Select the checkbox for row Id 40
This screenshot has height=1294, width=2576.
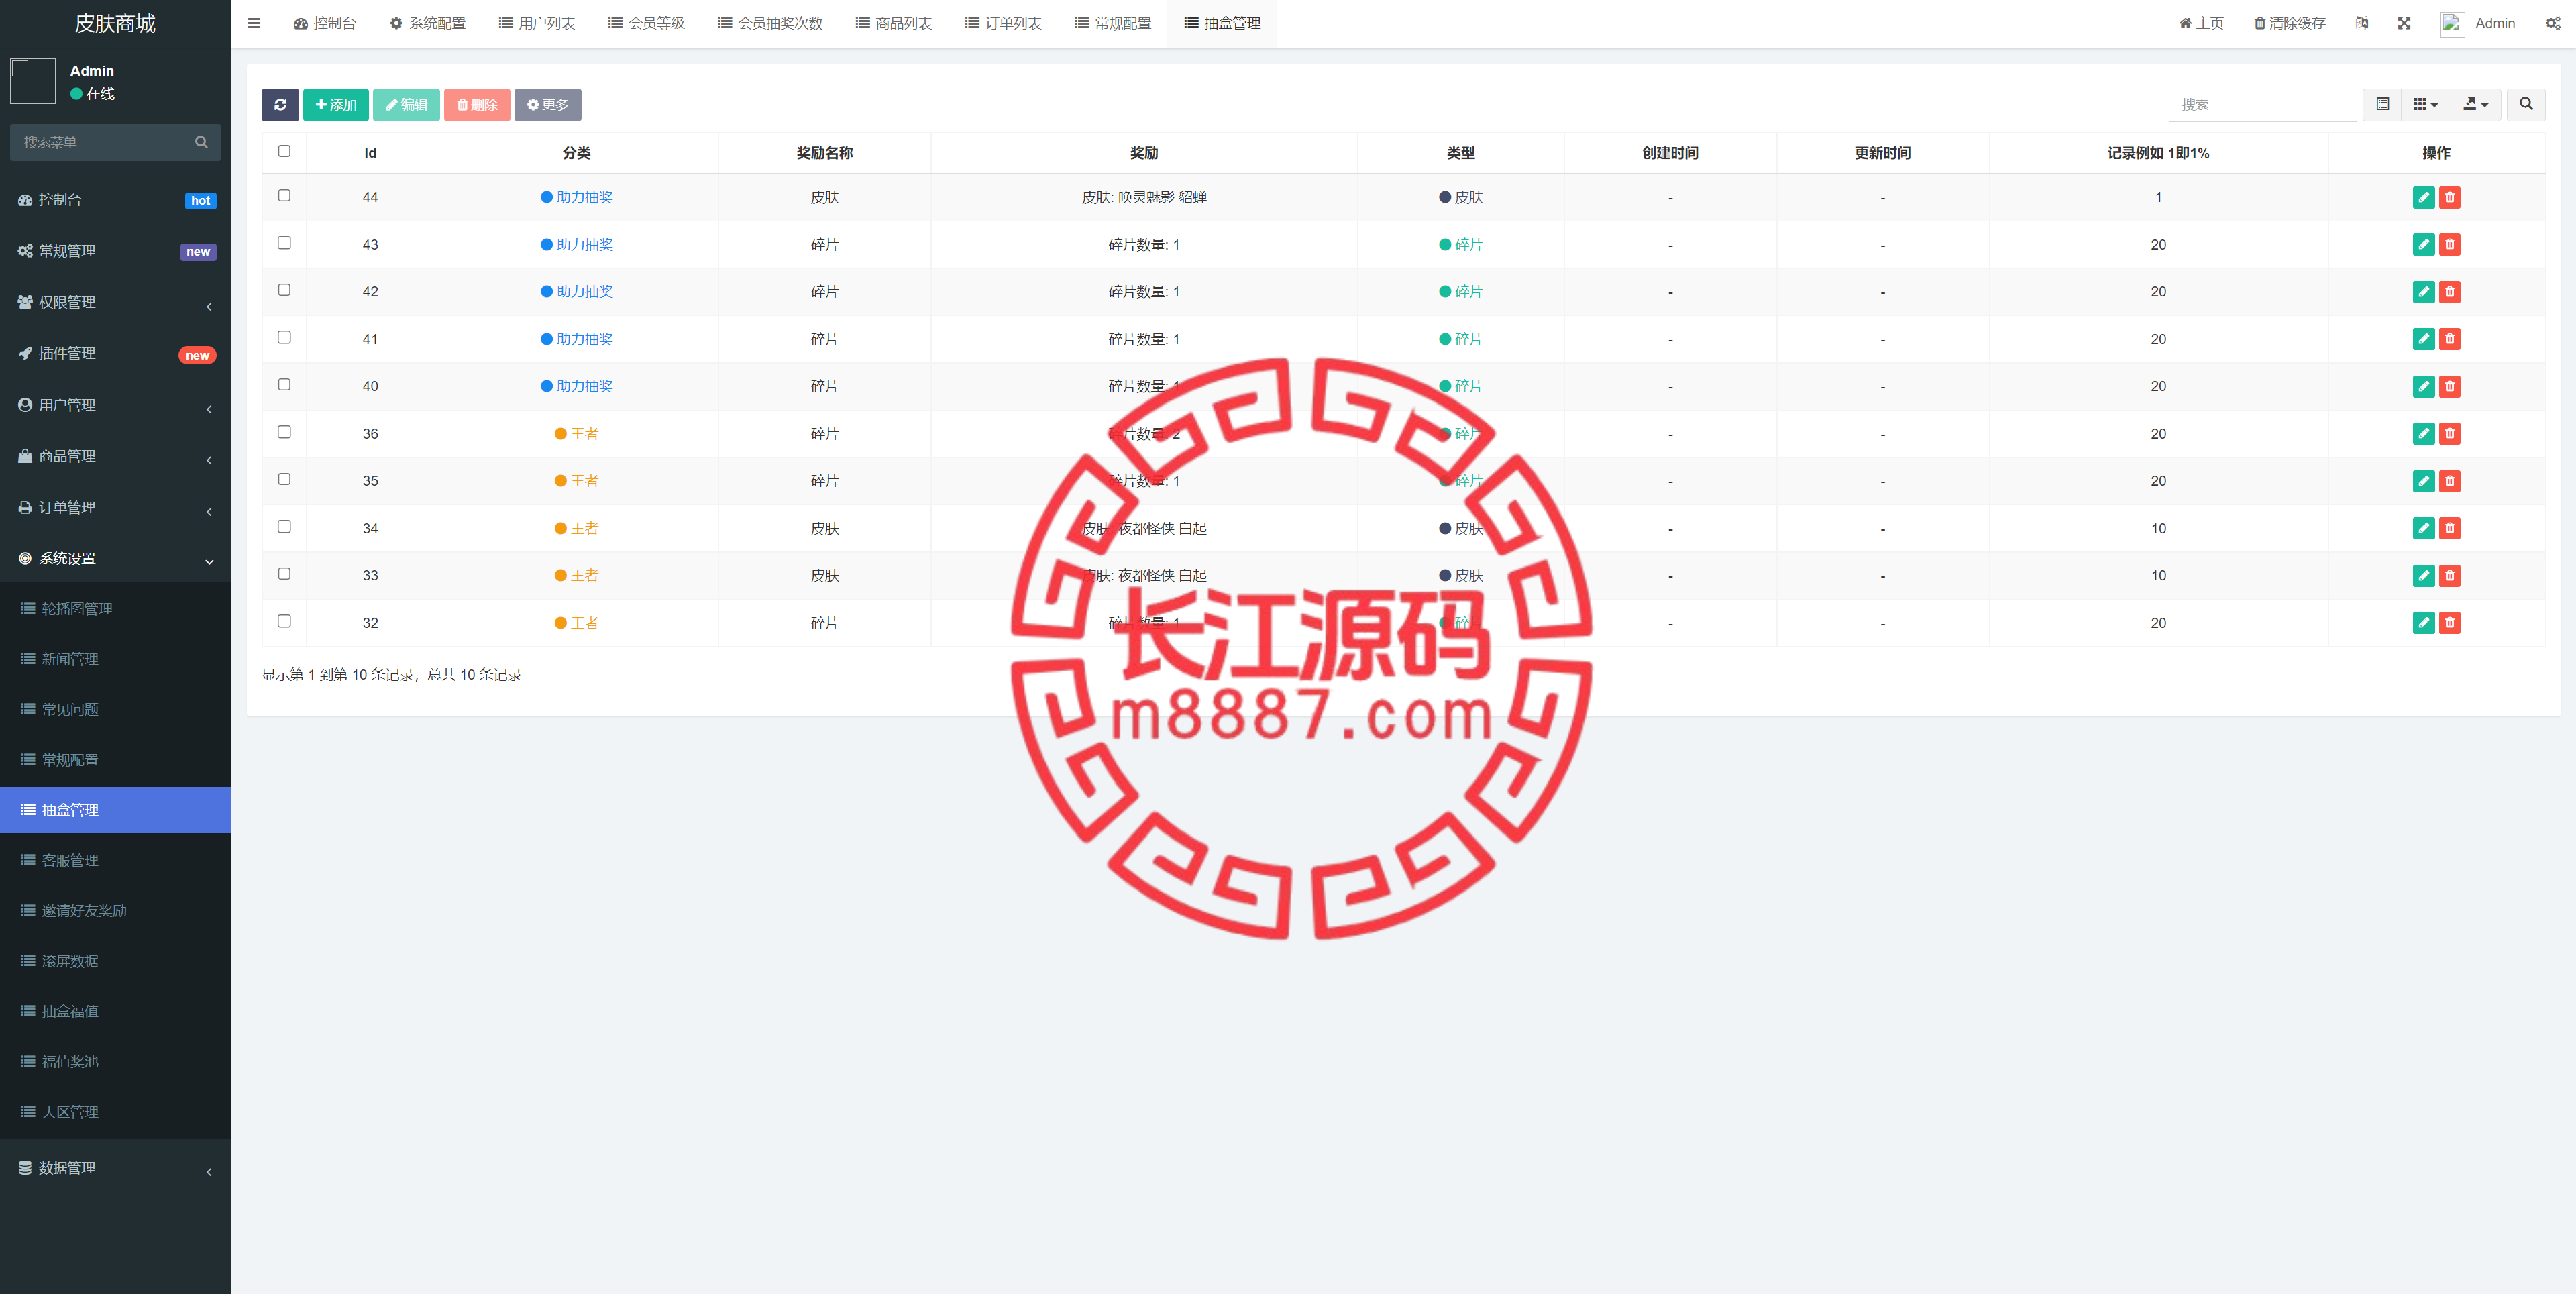tap(284, 384)
